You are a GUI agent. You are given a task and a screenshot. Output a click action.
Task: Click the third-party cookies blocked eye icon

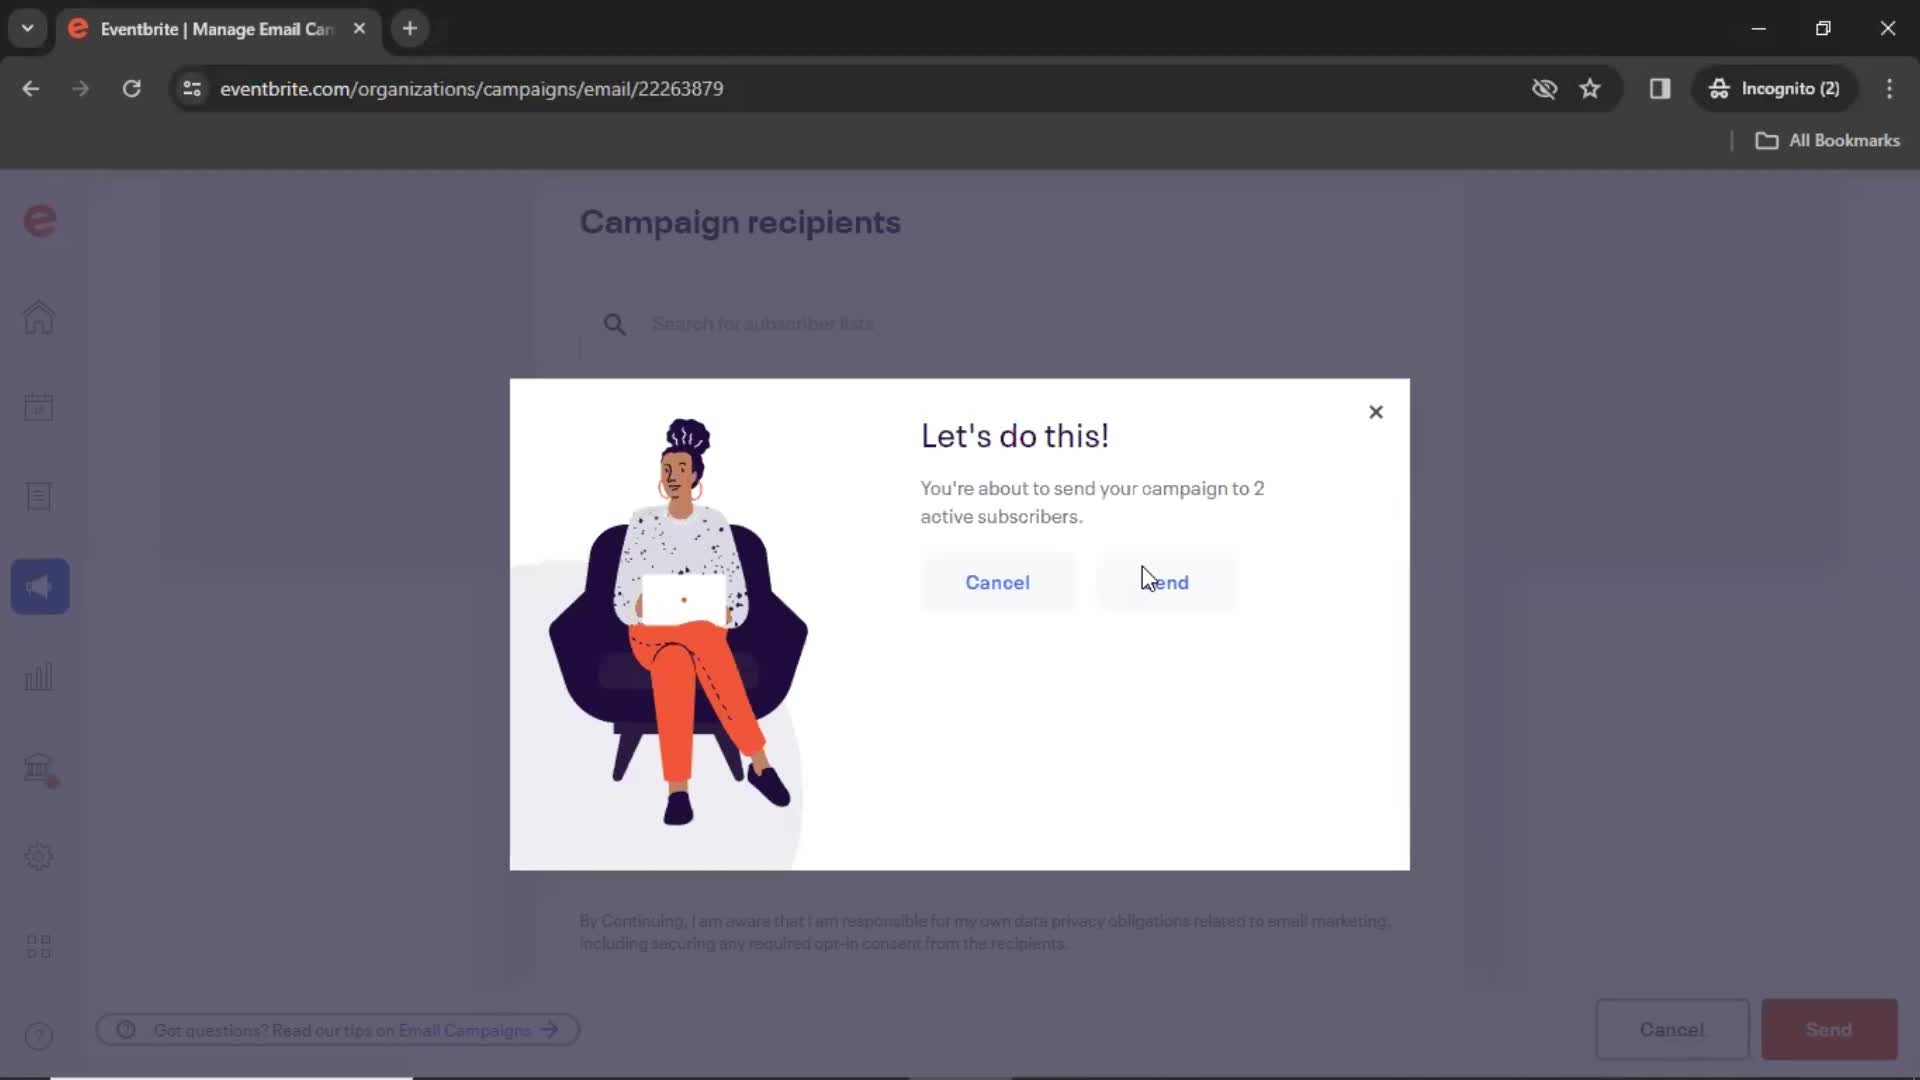point(1544,89)
